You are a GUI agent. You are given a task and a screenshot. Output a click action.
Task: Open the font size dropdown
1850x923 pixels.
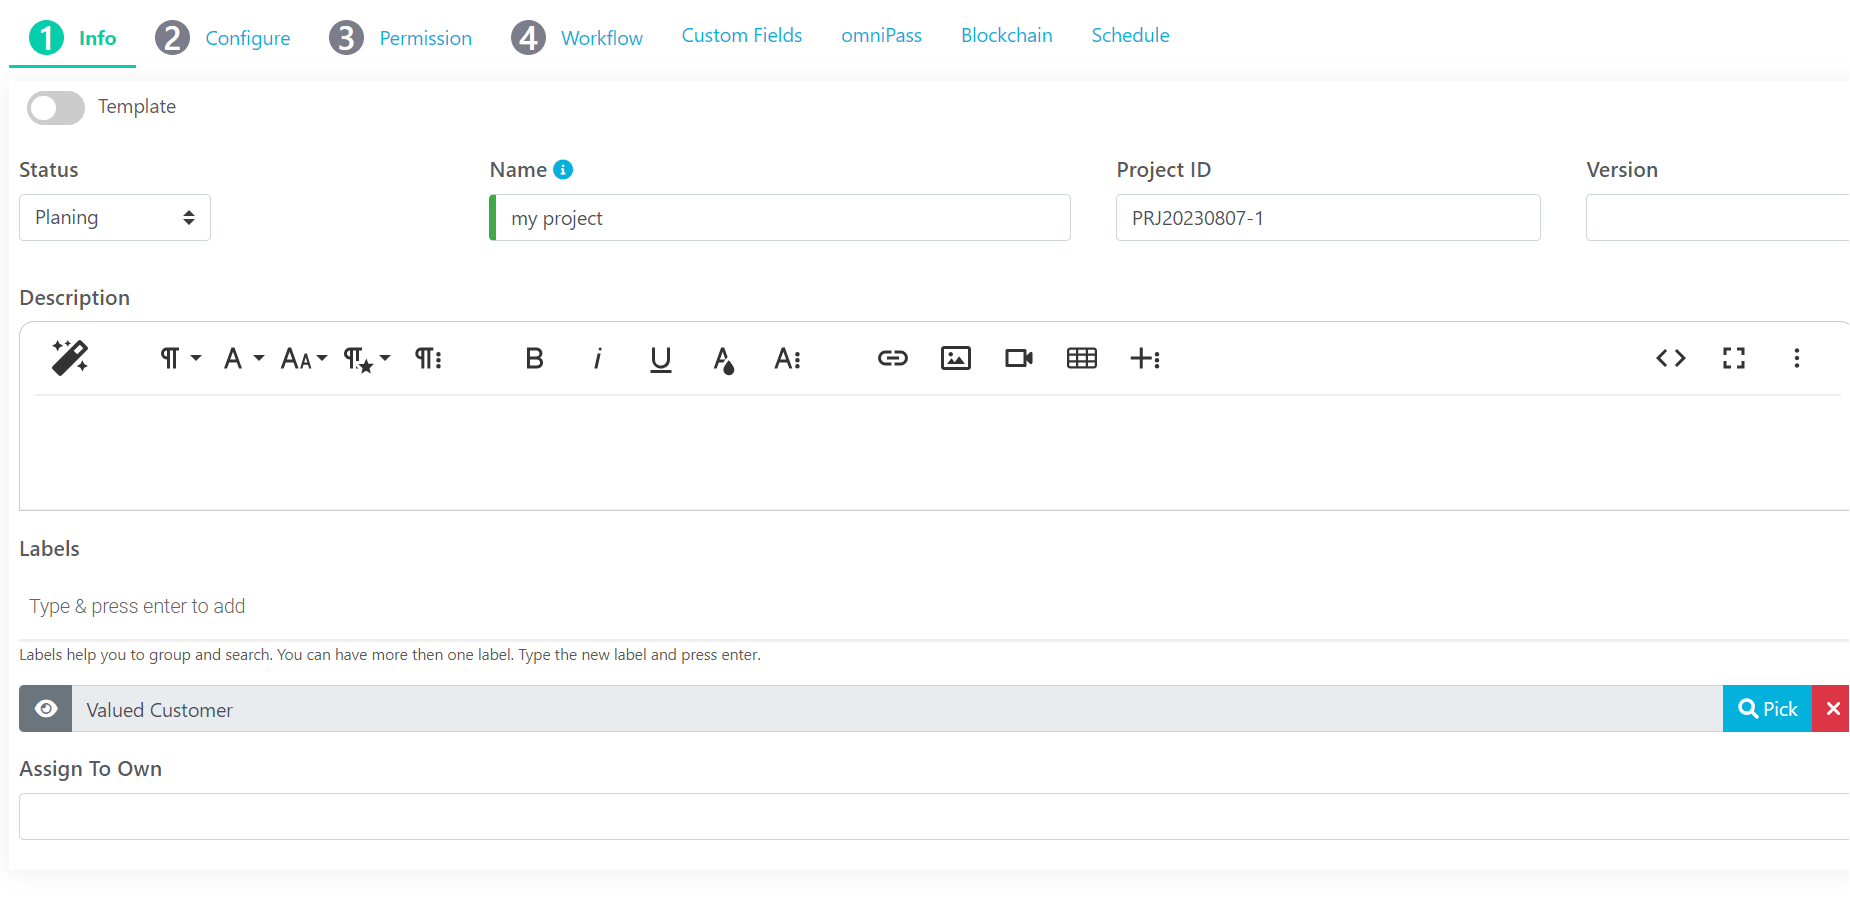click(302, 358)
